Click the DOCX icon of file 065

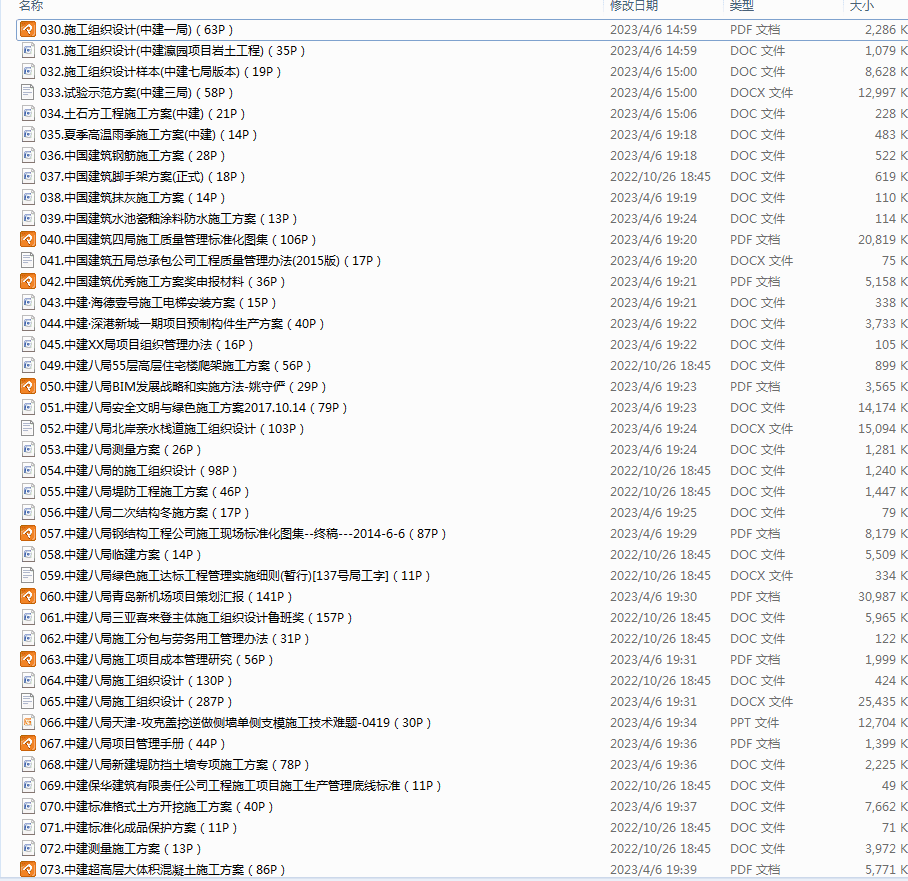[x=27, y=701]
